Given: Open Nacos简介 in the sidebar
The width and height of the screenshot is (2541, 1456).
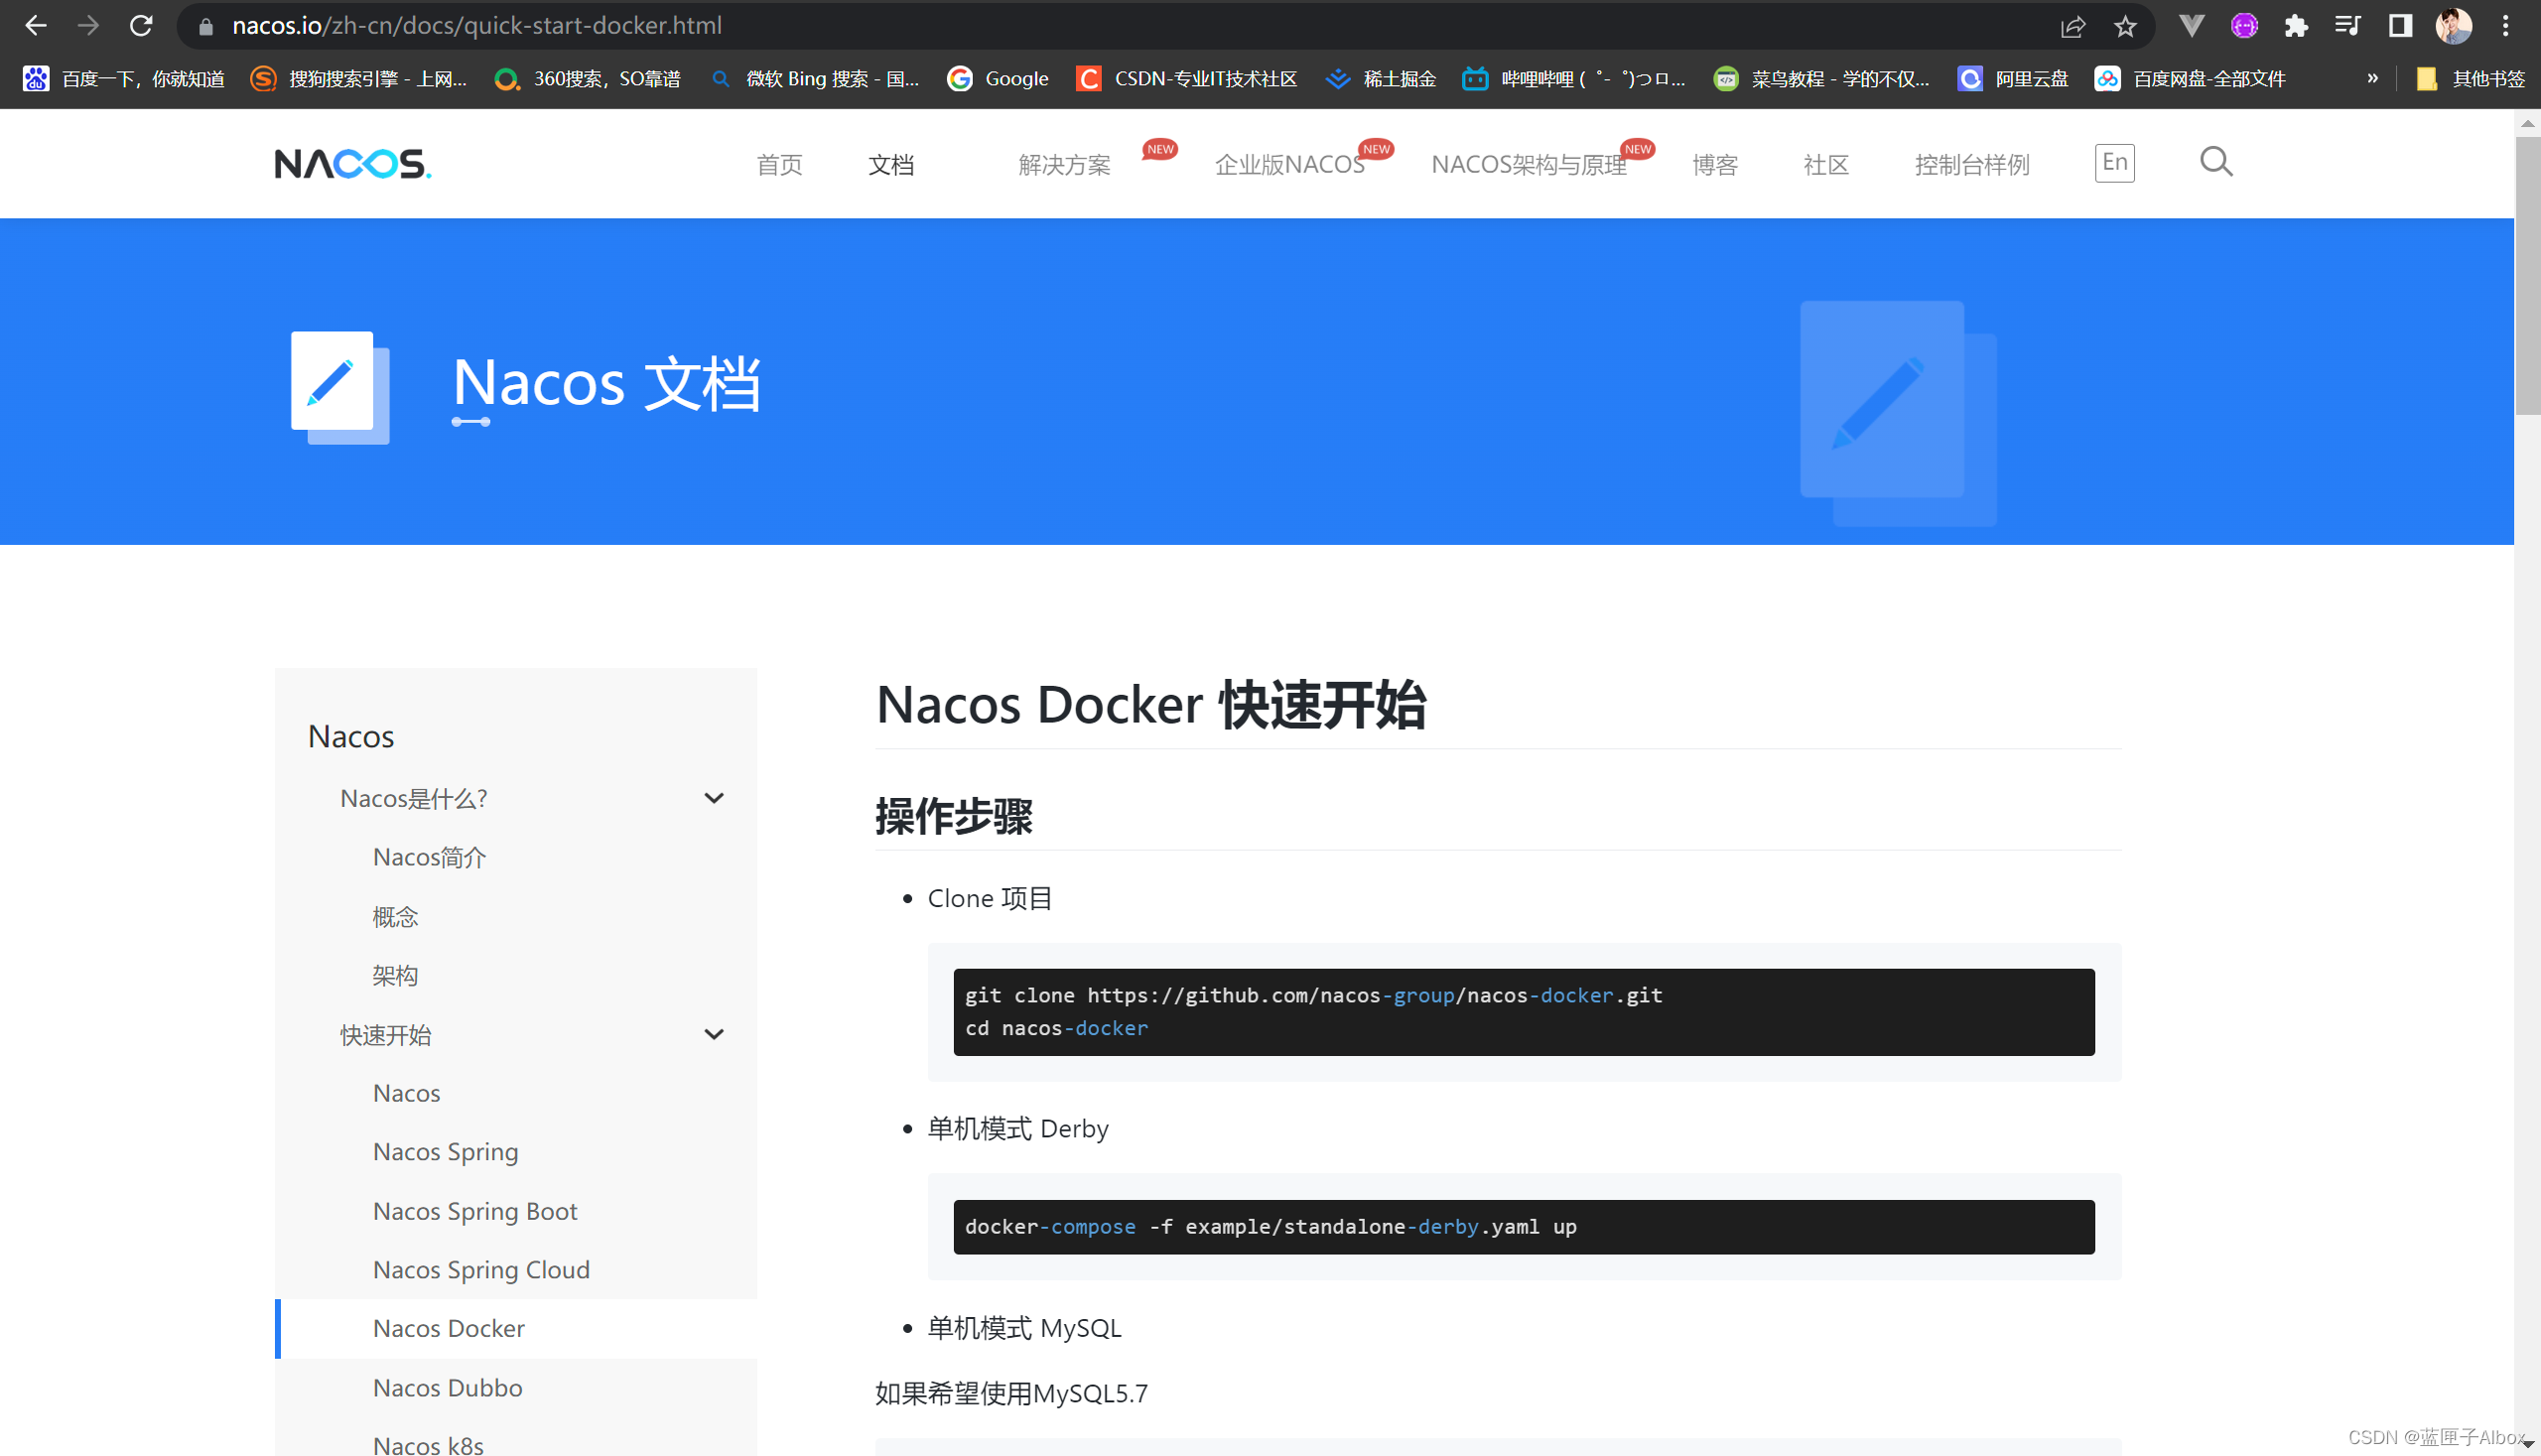Looking at the screenshot, I should (x=430, y=857).
